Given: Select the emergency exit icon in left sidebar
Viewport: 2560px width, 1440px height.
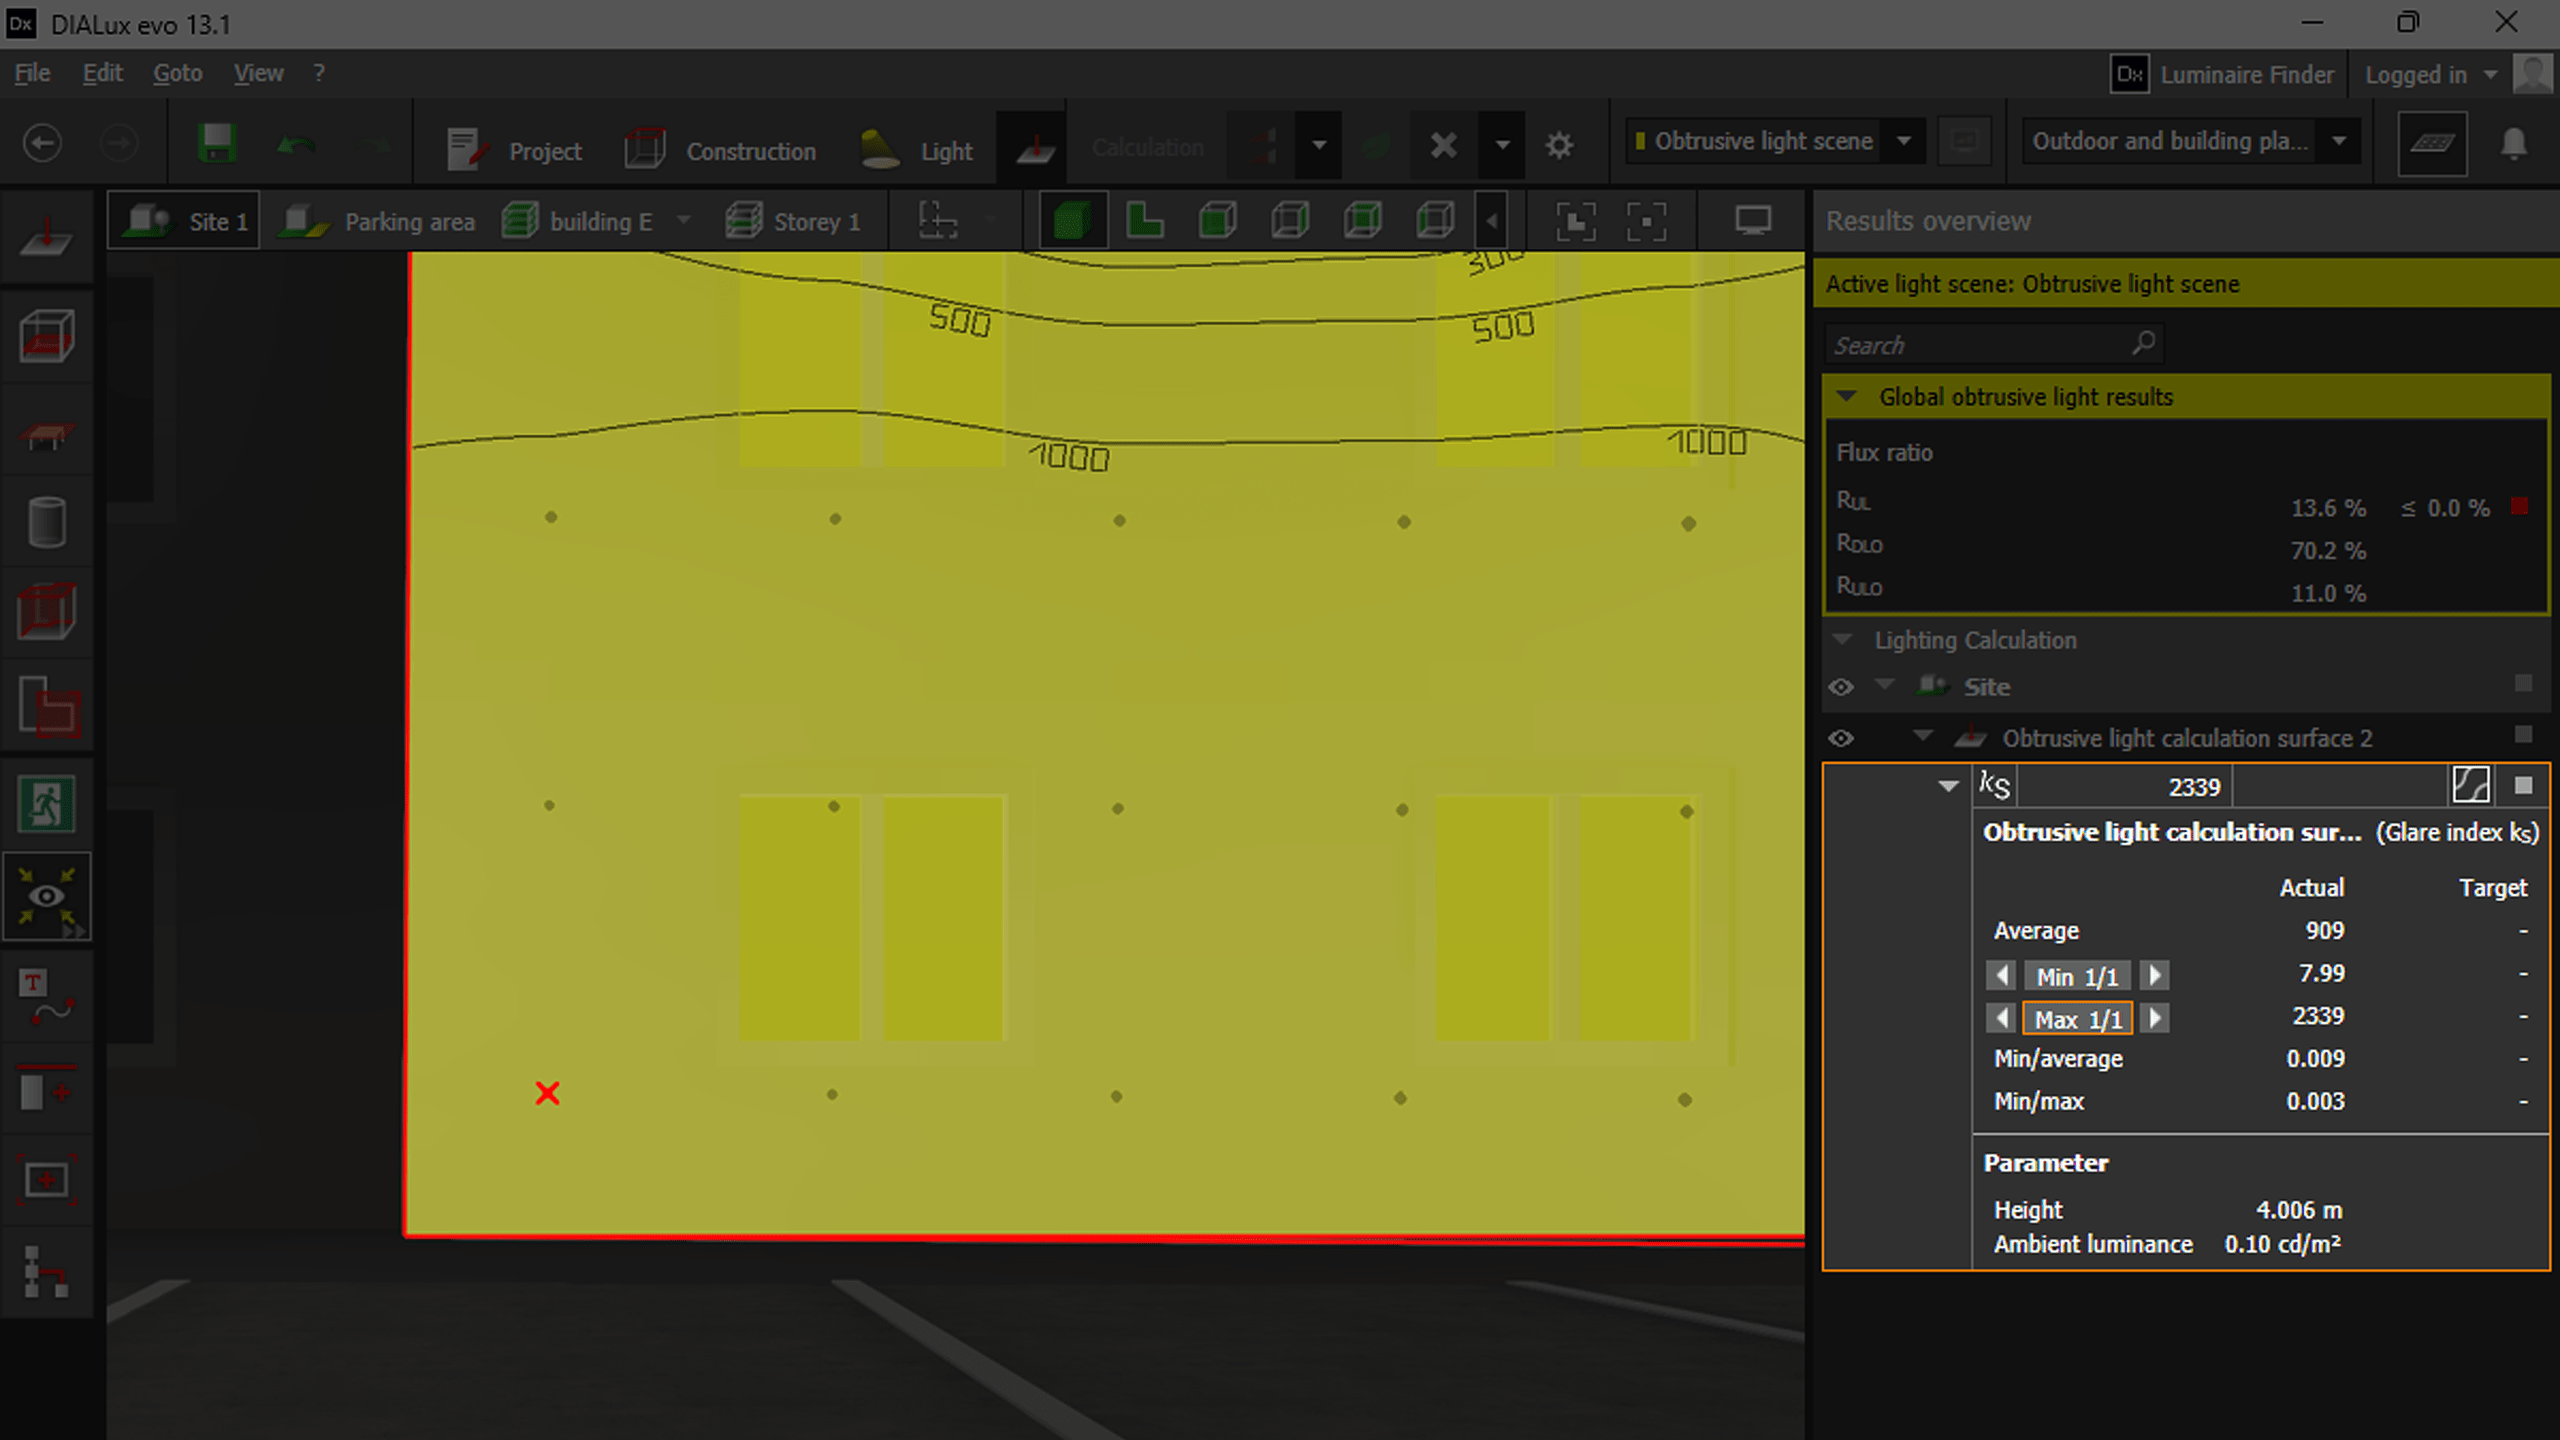Looking at the screenshot, I should [x=46, y=804].
